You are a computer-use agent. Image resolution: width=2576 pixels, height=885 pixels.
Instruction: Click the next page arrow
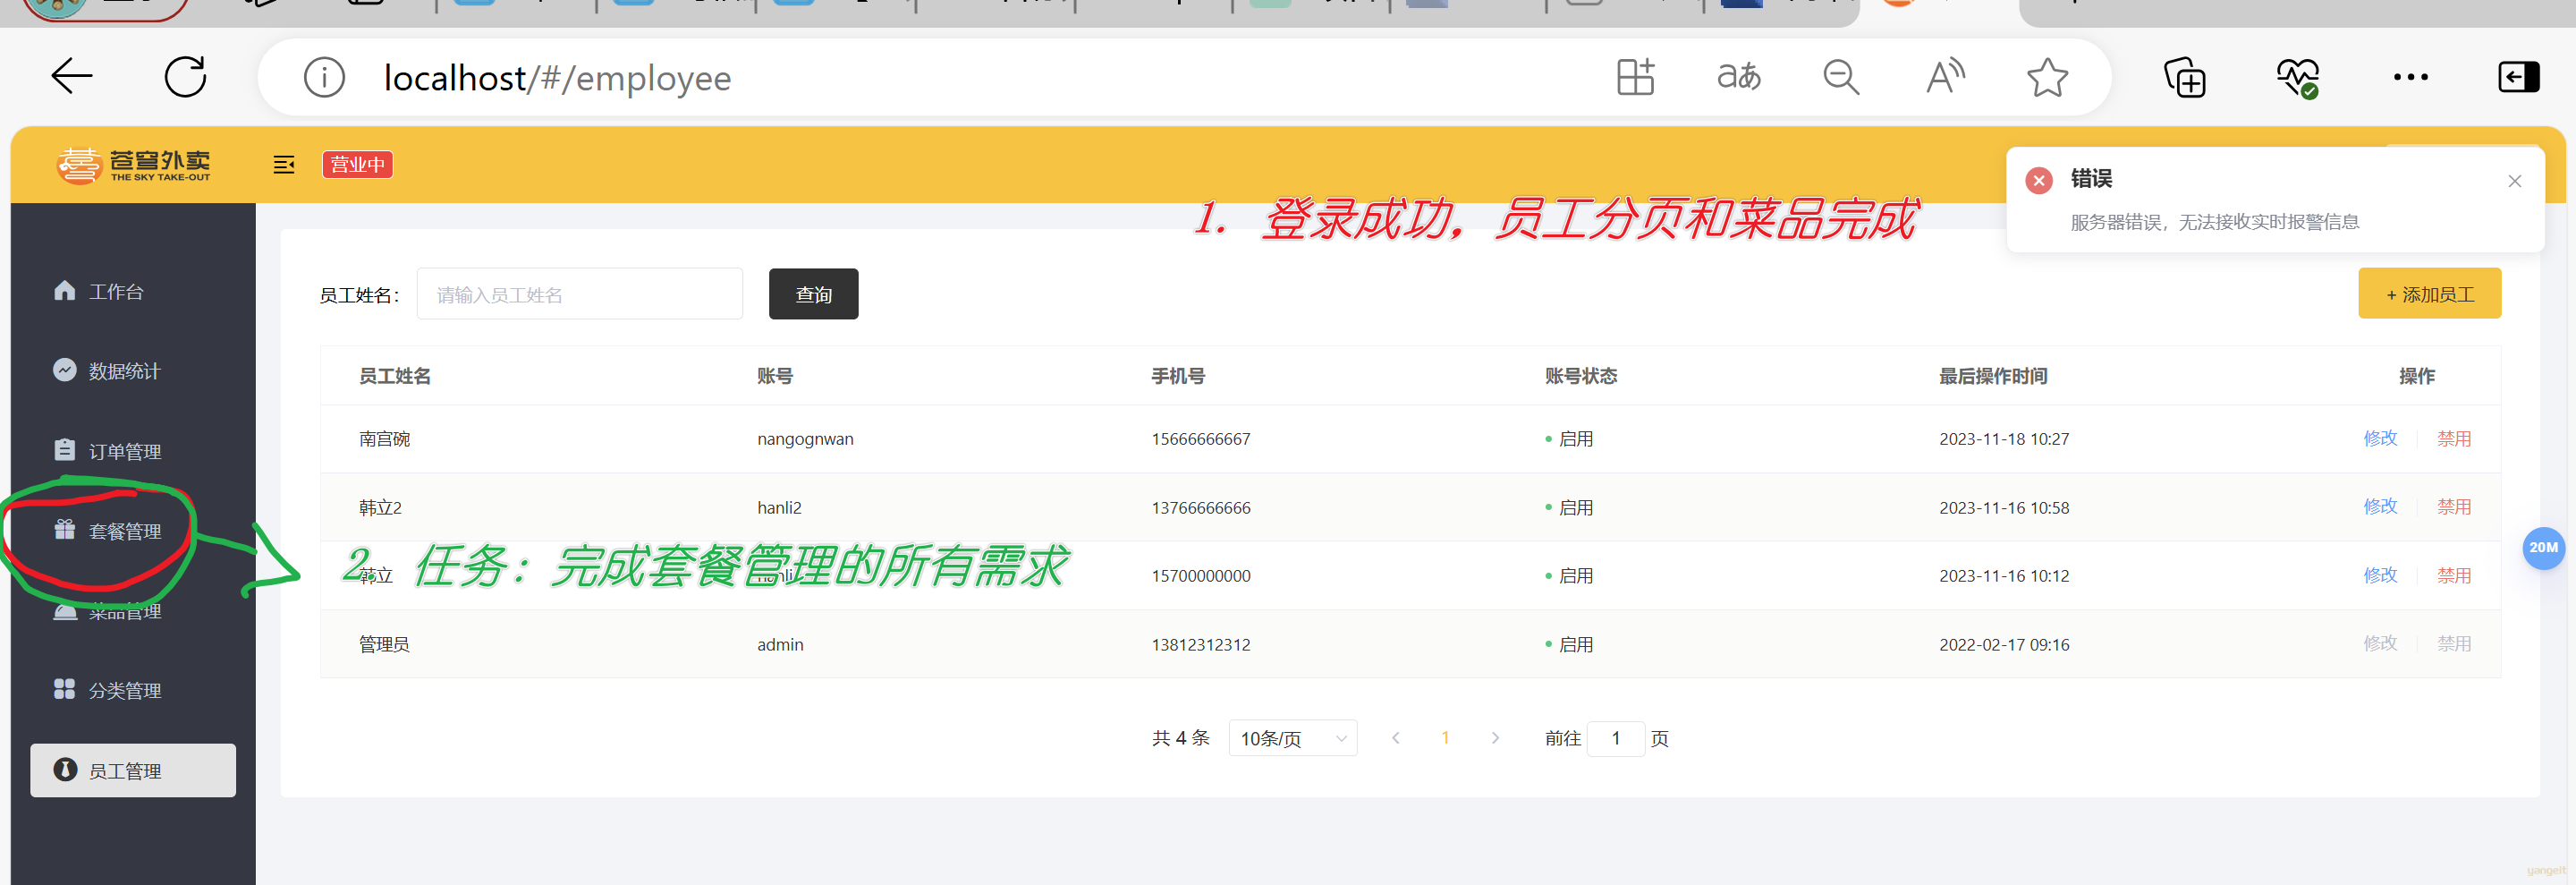(1495, 738)
